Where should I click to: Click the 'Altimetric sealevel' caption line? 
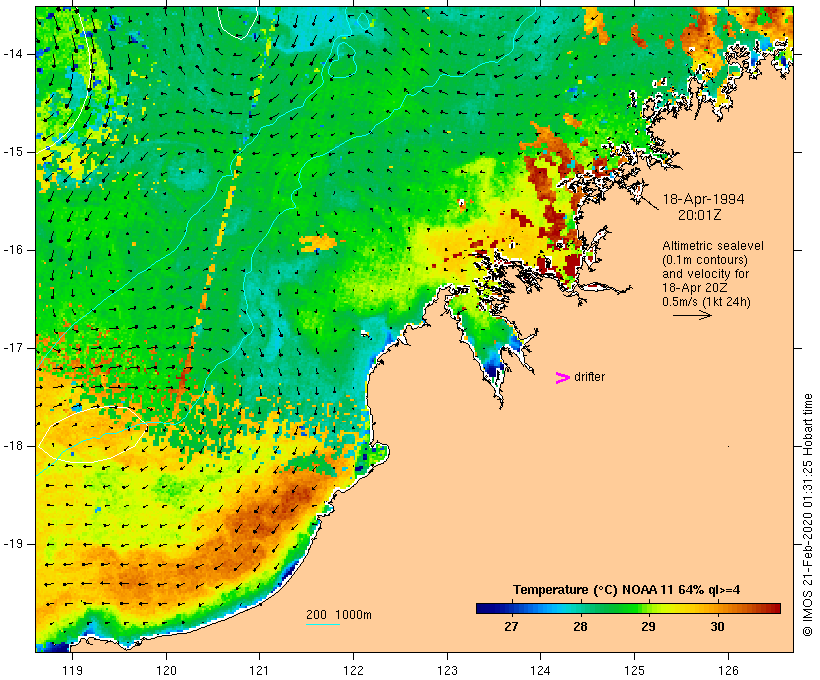[x=713, y=245]
